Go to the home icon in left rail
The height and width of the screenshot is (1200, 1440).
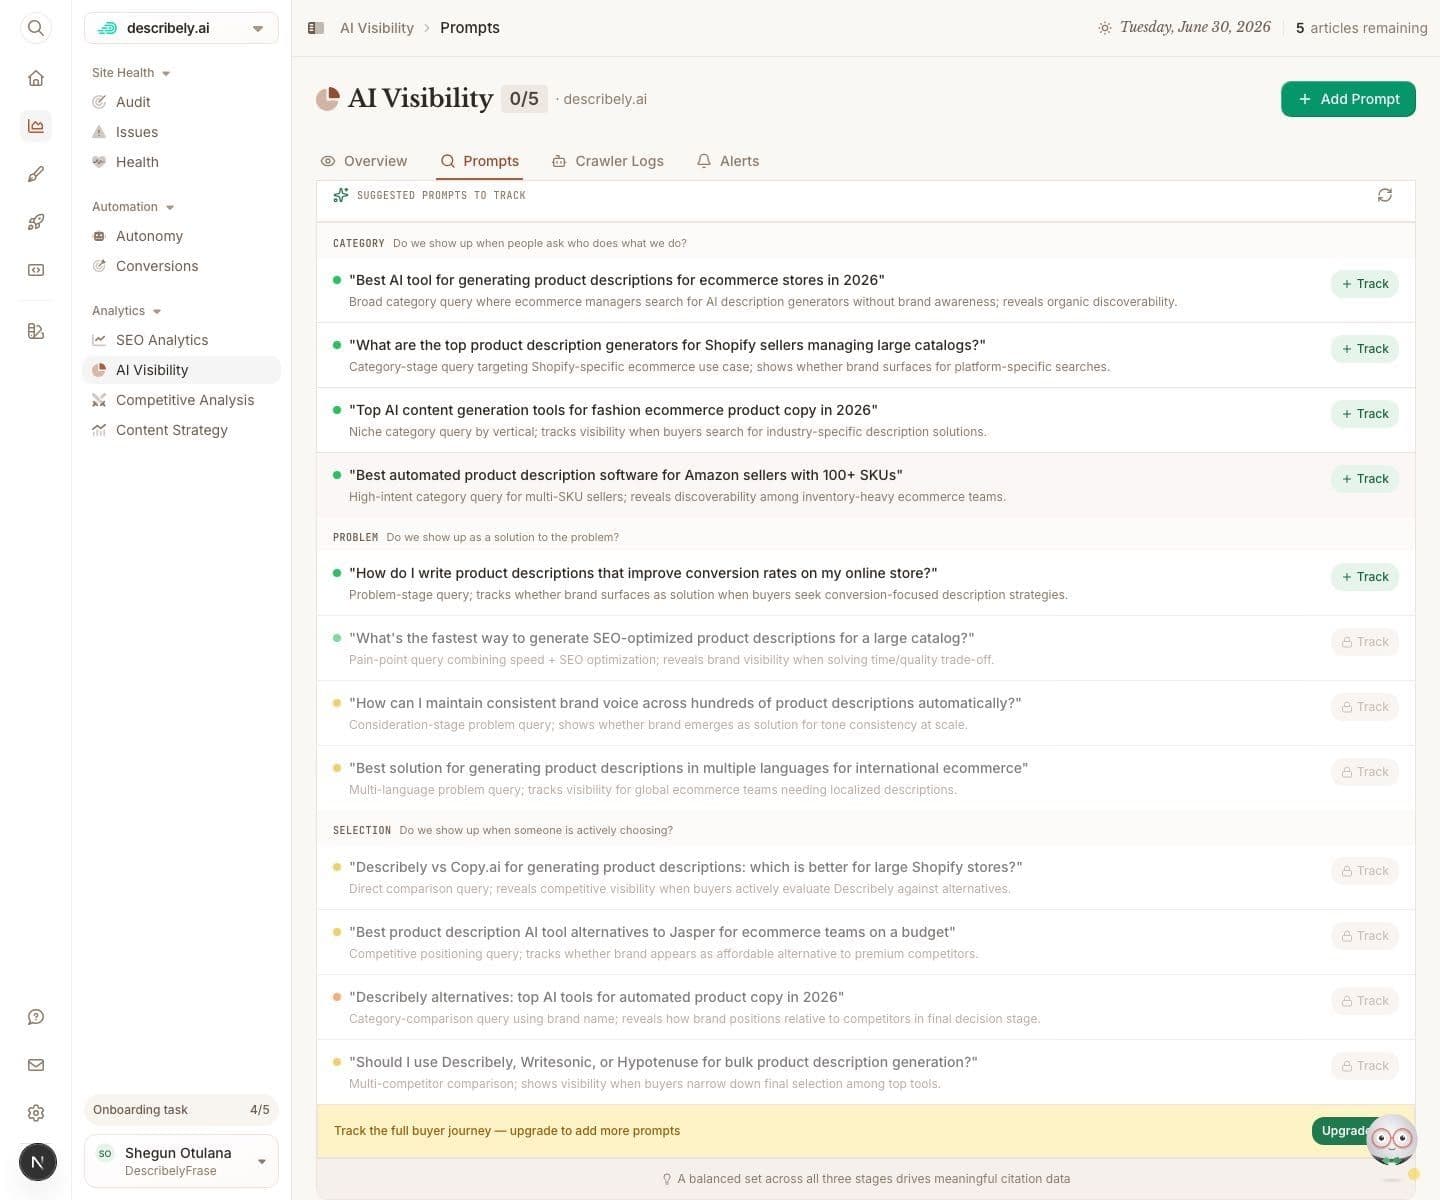point(36,78)
